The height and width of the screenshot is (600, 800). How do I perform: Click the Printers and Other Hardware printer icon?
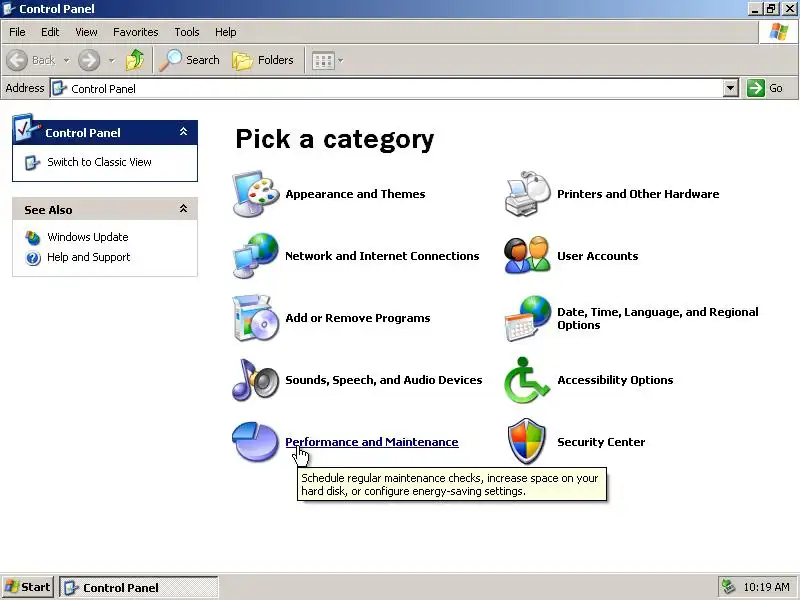[528, 194]
